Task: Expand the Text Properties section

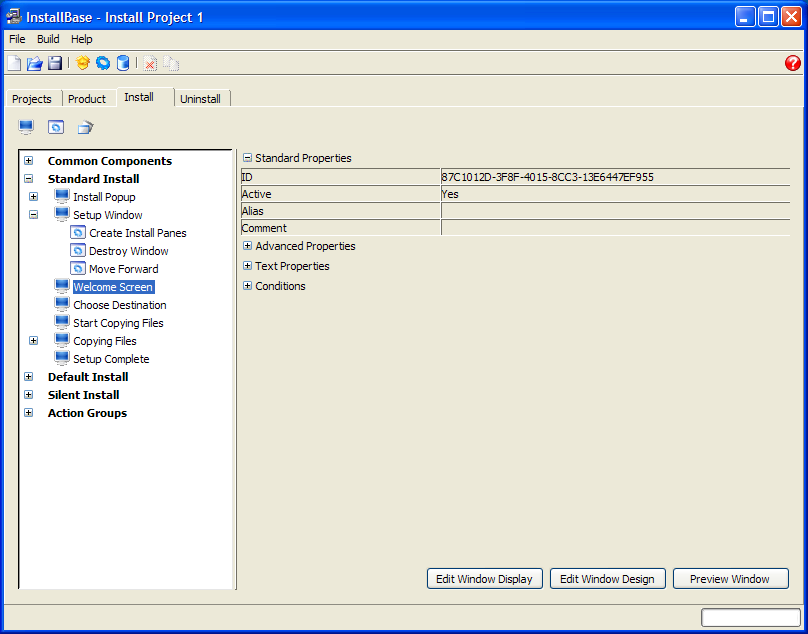Action: 247,266
